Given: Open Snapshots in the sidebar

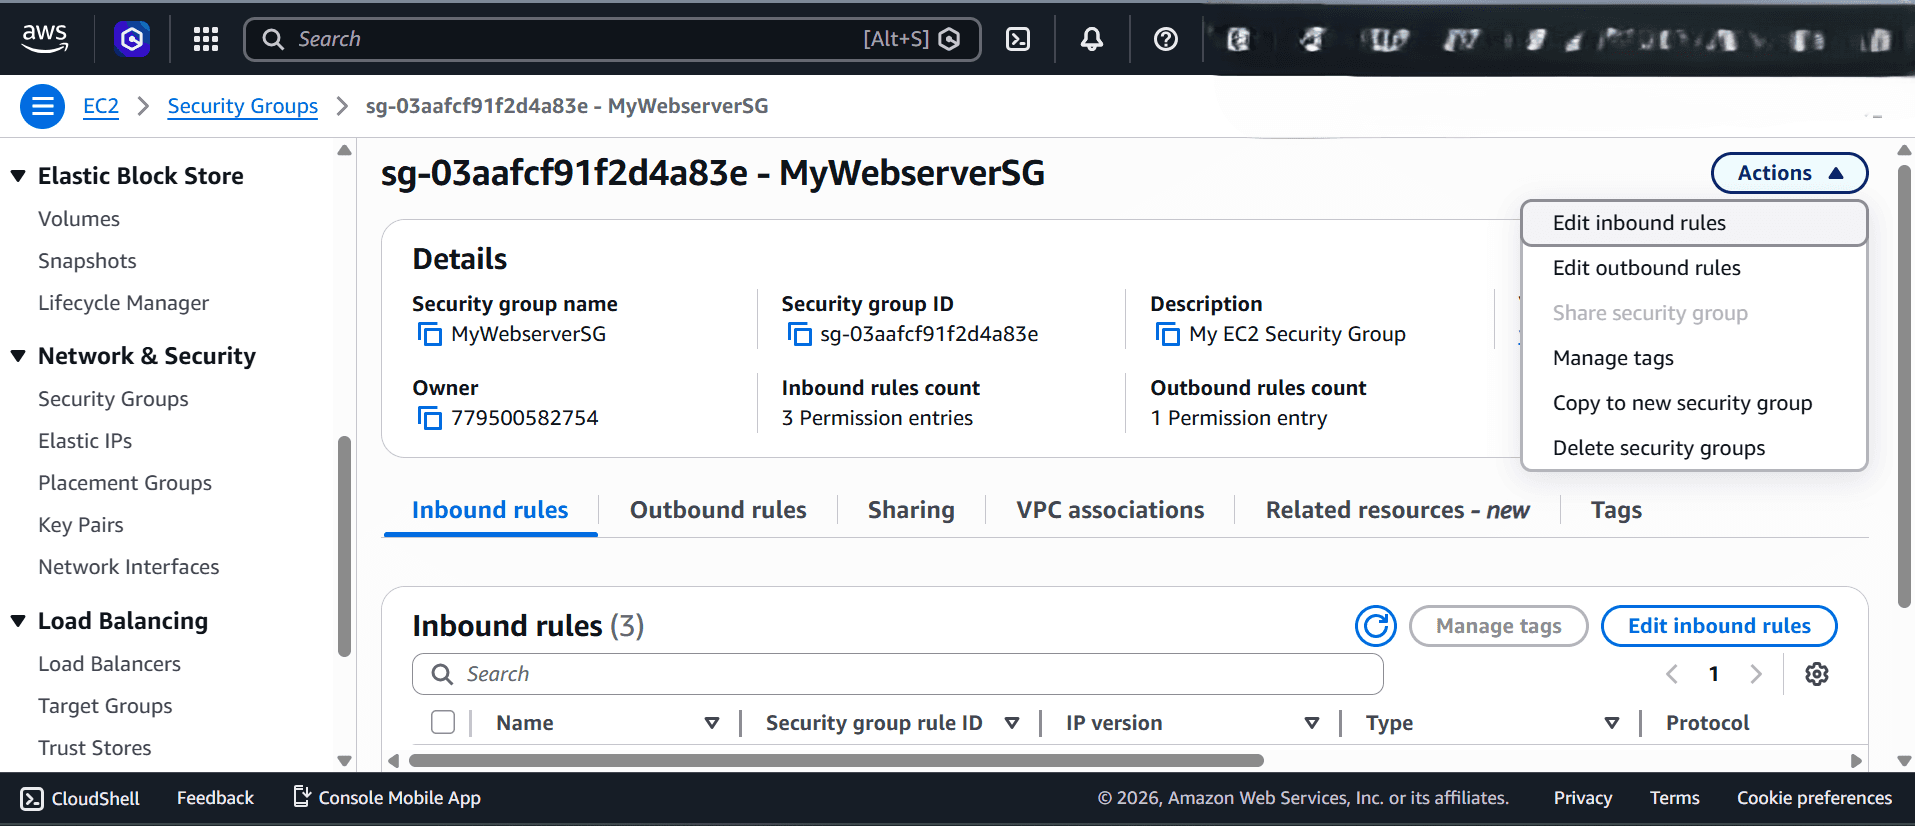Looking at the screenshot, I should pyautogui.click(x=87, y=261).
